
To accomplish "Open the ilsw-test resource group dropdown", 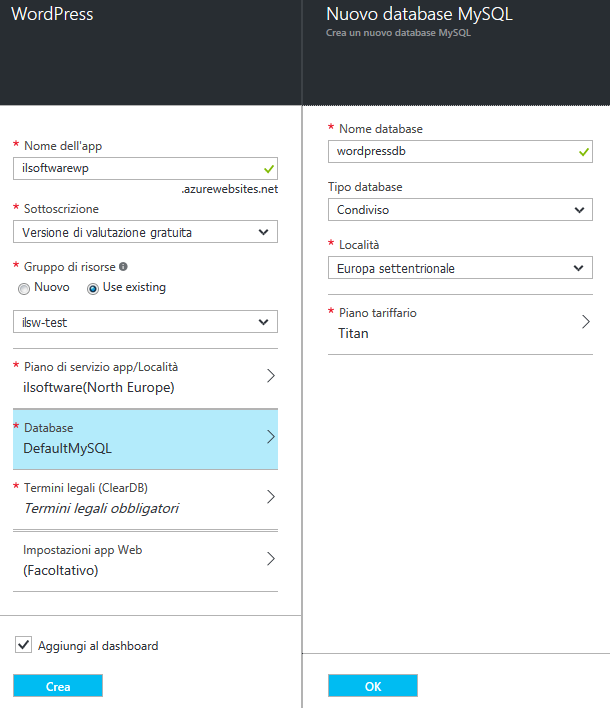I will (145, 322).
